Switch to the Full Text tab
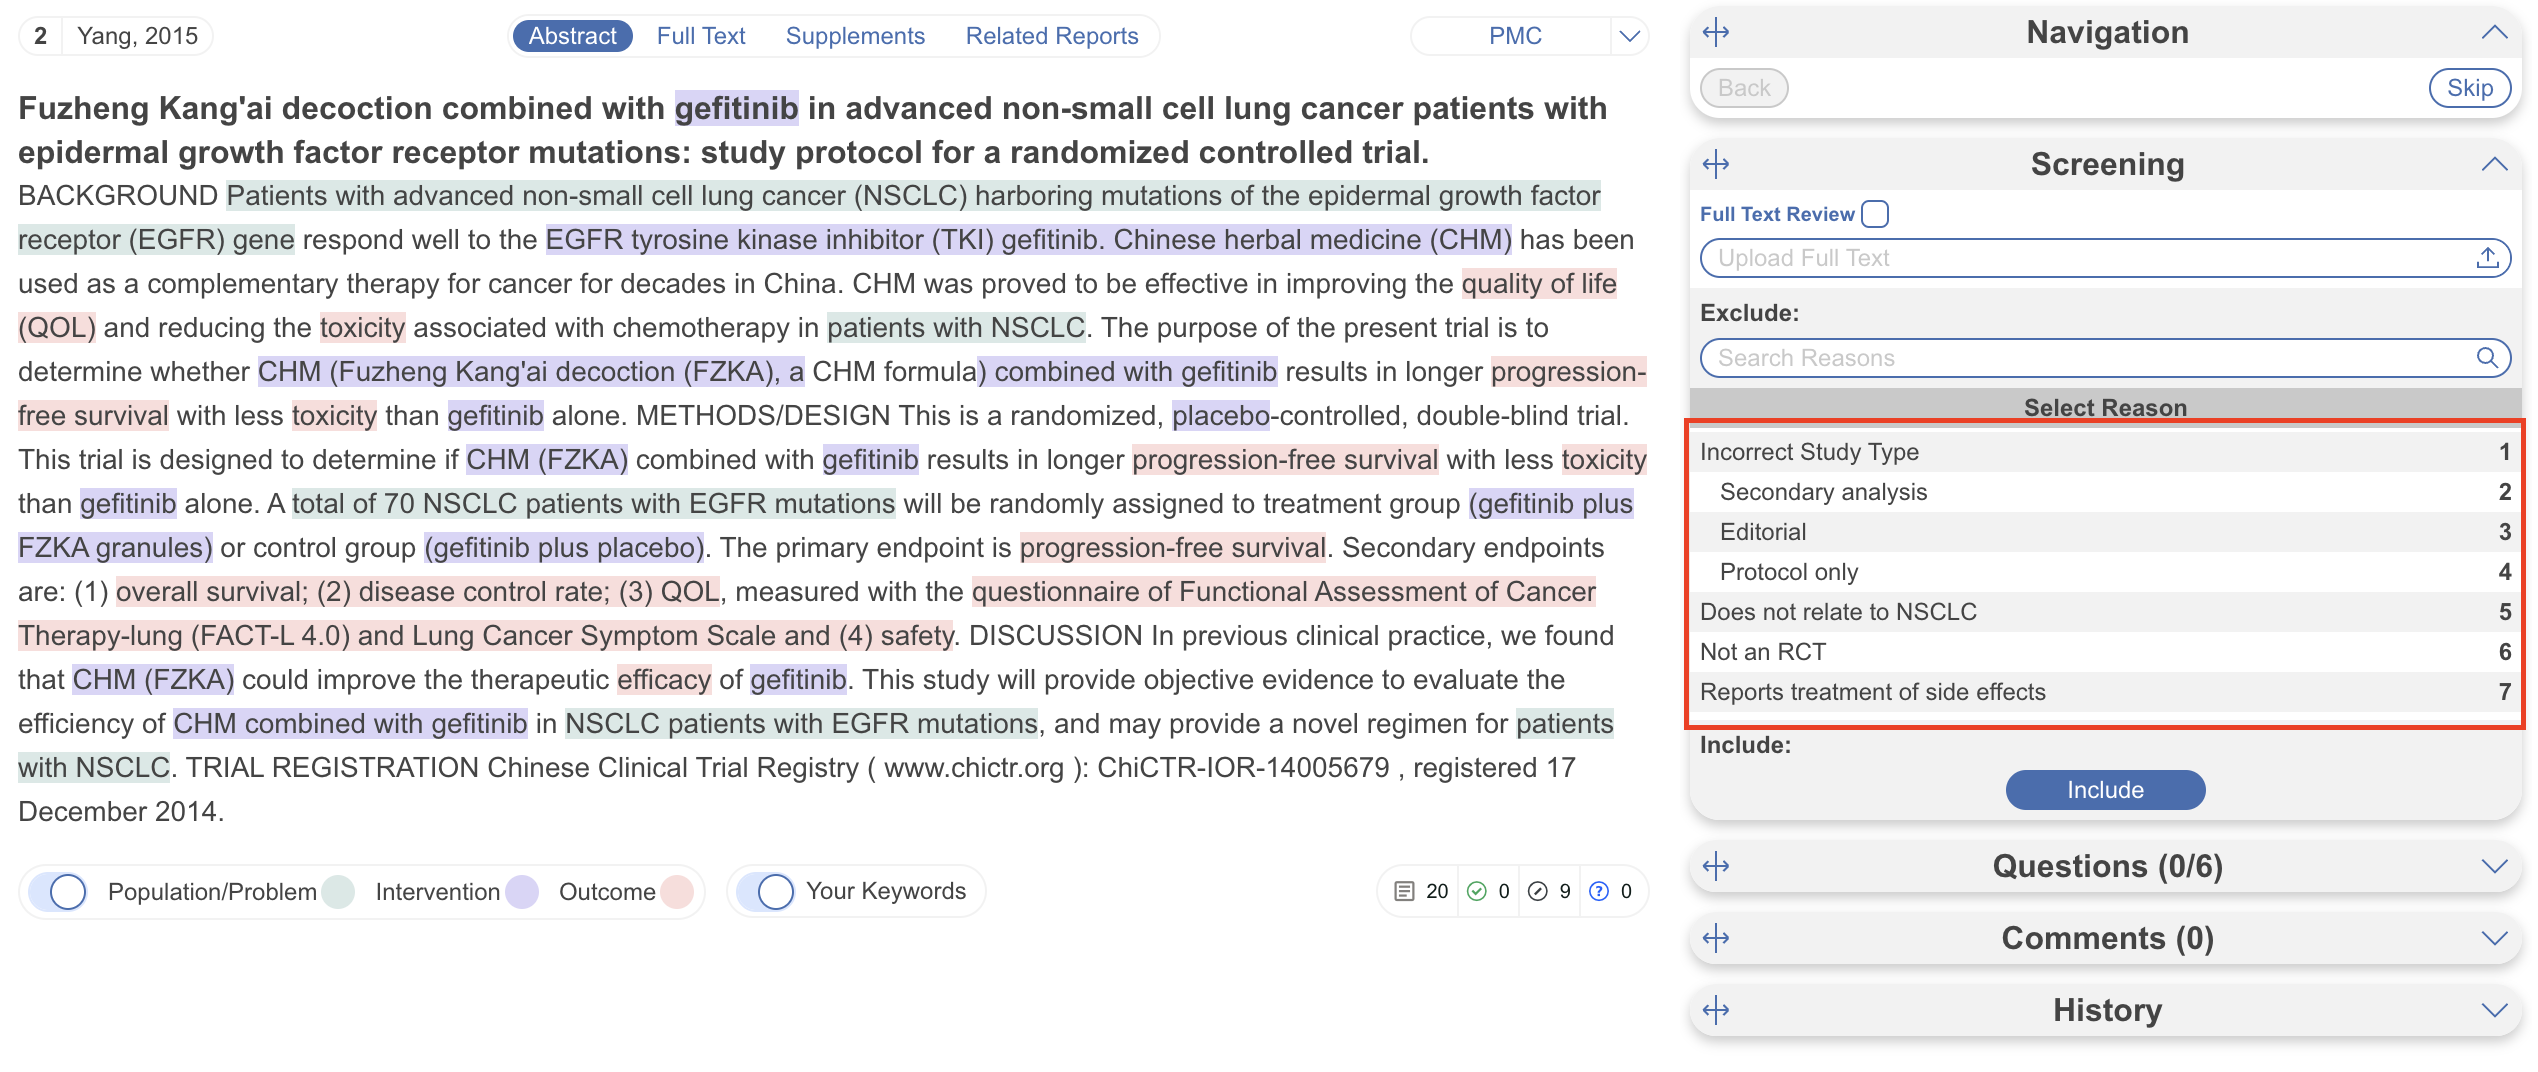 tap(700, 37)
